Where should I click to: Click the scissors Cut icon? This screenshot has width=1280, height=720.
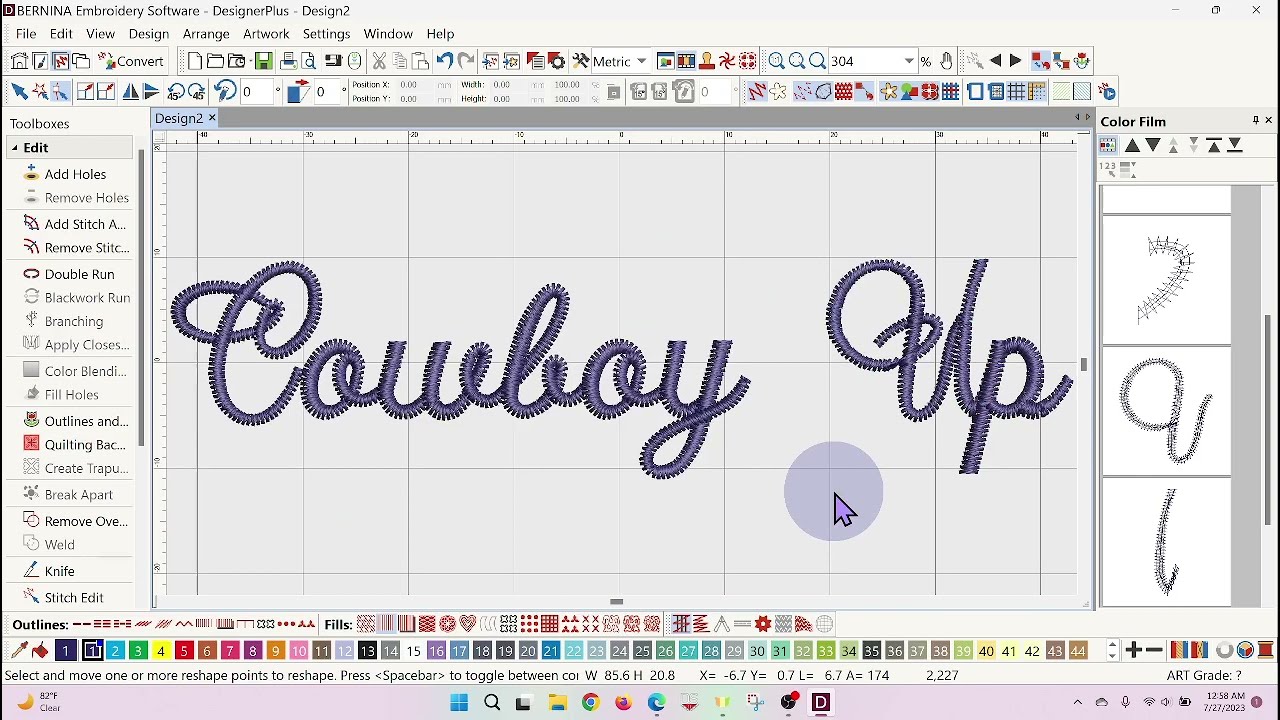(379, 62)
